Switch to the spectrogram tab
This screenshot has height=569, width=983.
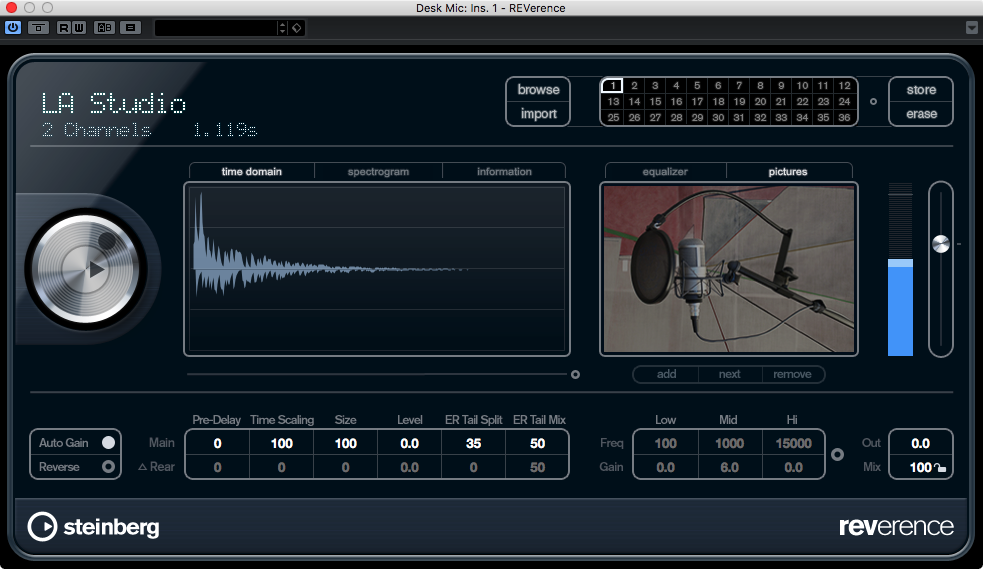tap(378, 172)
